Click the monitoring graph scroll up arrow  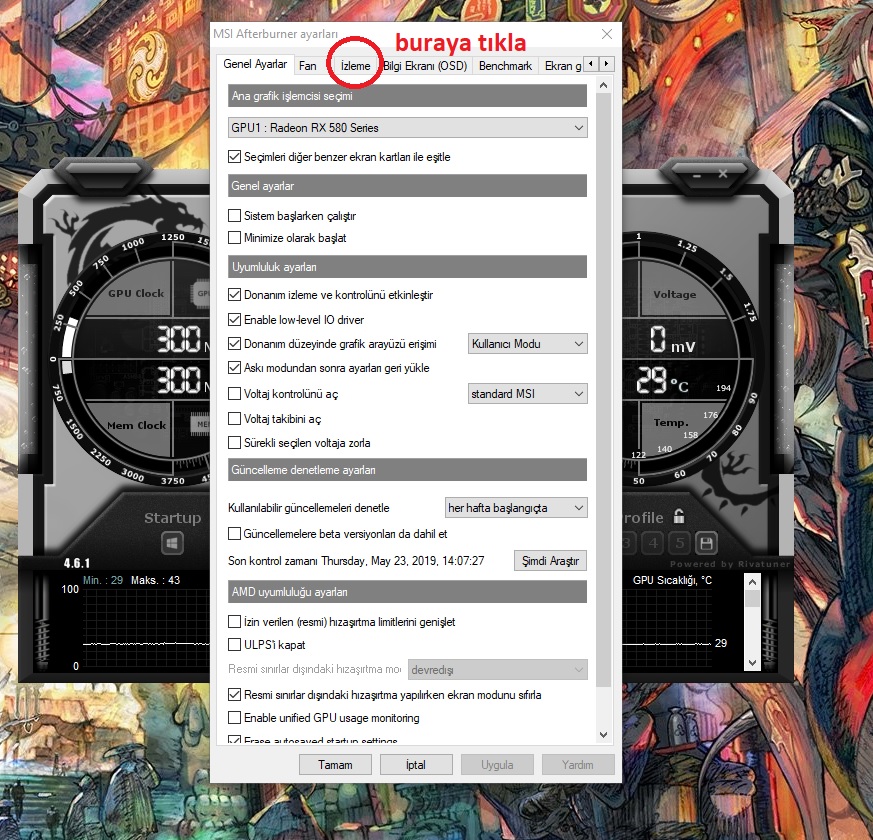point(752,582)
